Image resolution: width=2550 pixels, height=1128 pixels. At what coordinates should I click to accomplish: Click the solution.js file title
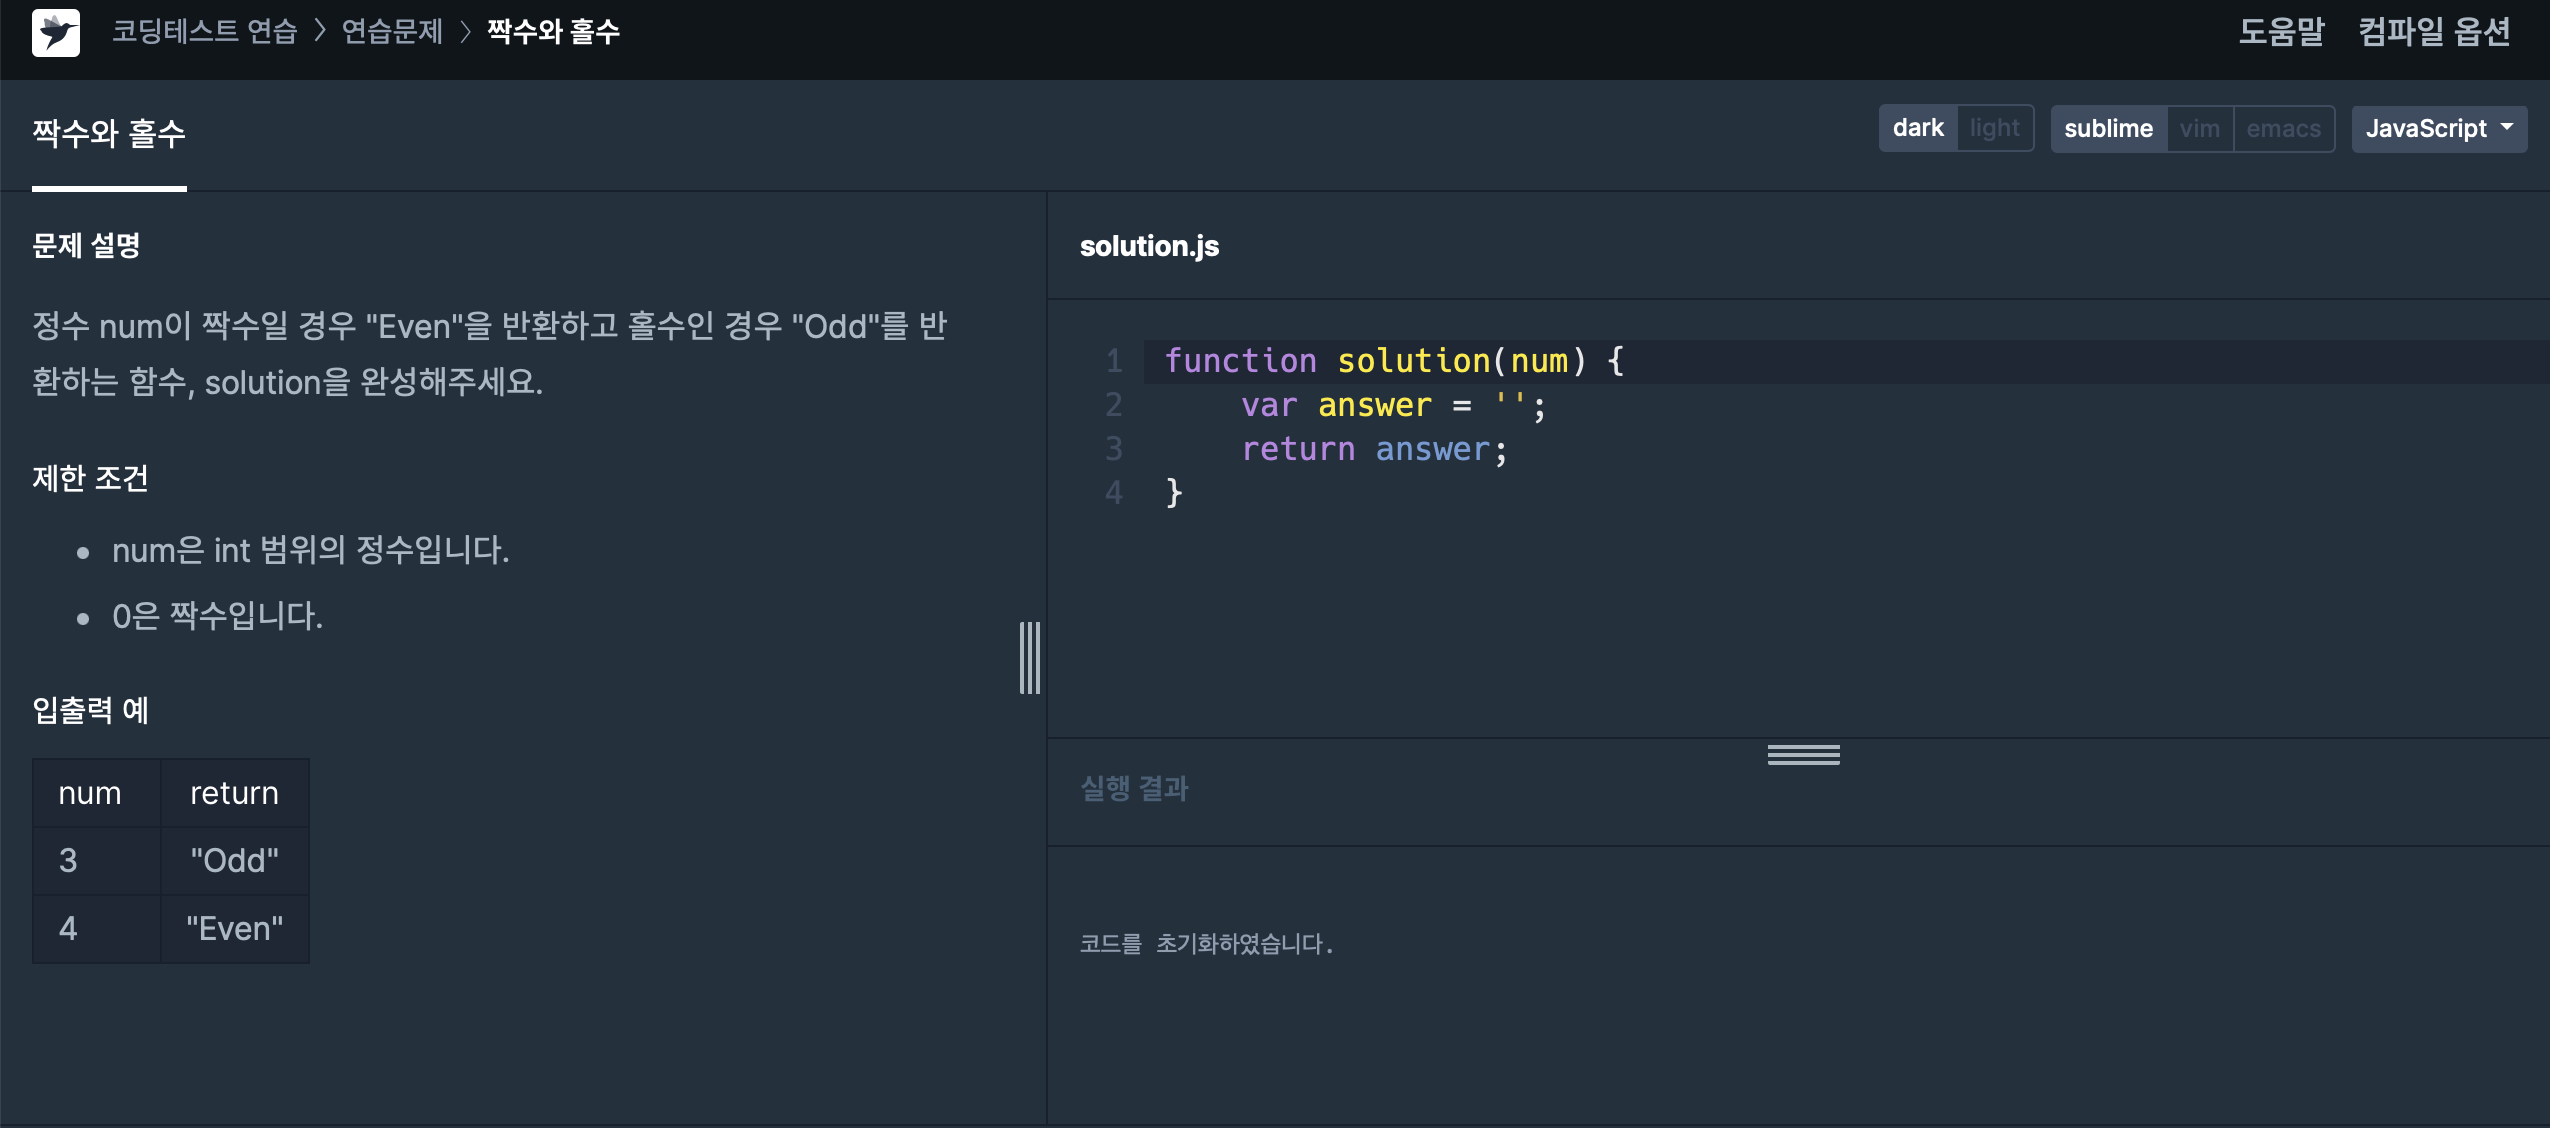(x=1149, y=246)
